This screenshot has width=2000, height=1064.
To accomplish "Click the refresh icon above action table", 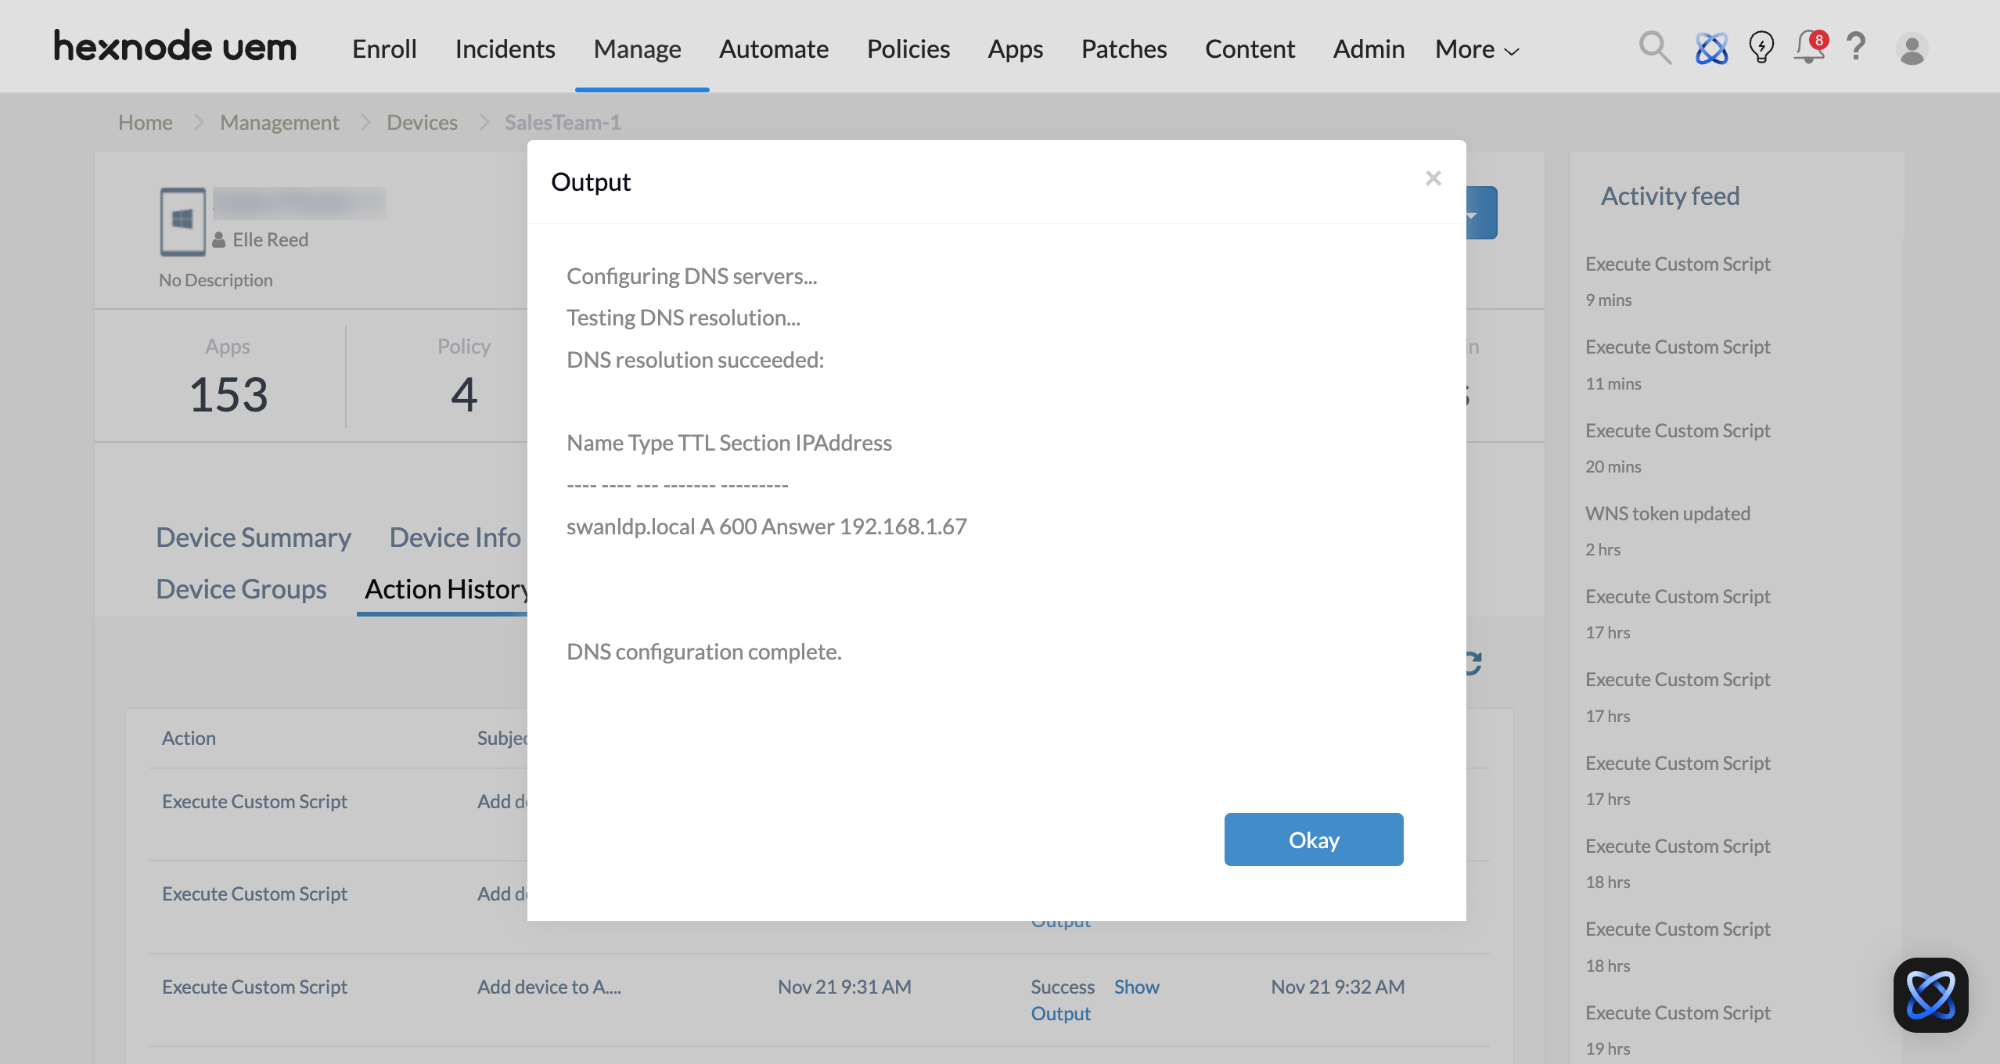I will tap(1474, 663).
